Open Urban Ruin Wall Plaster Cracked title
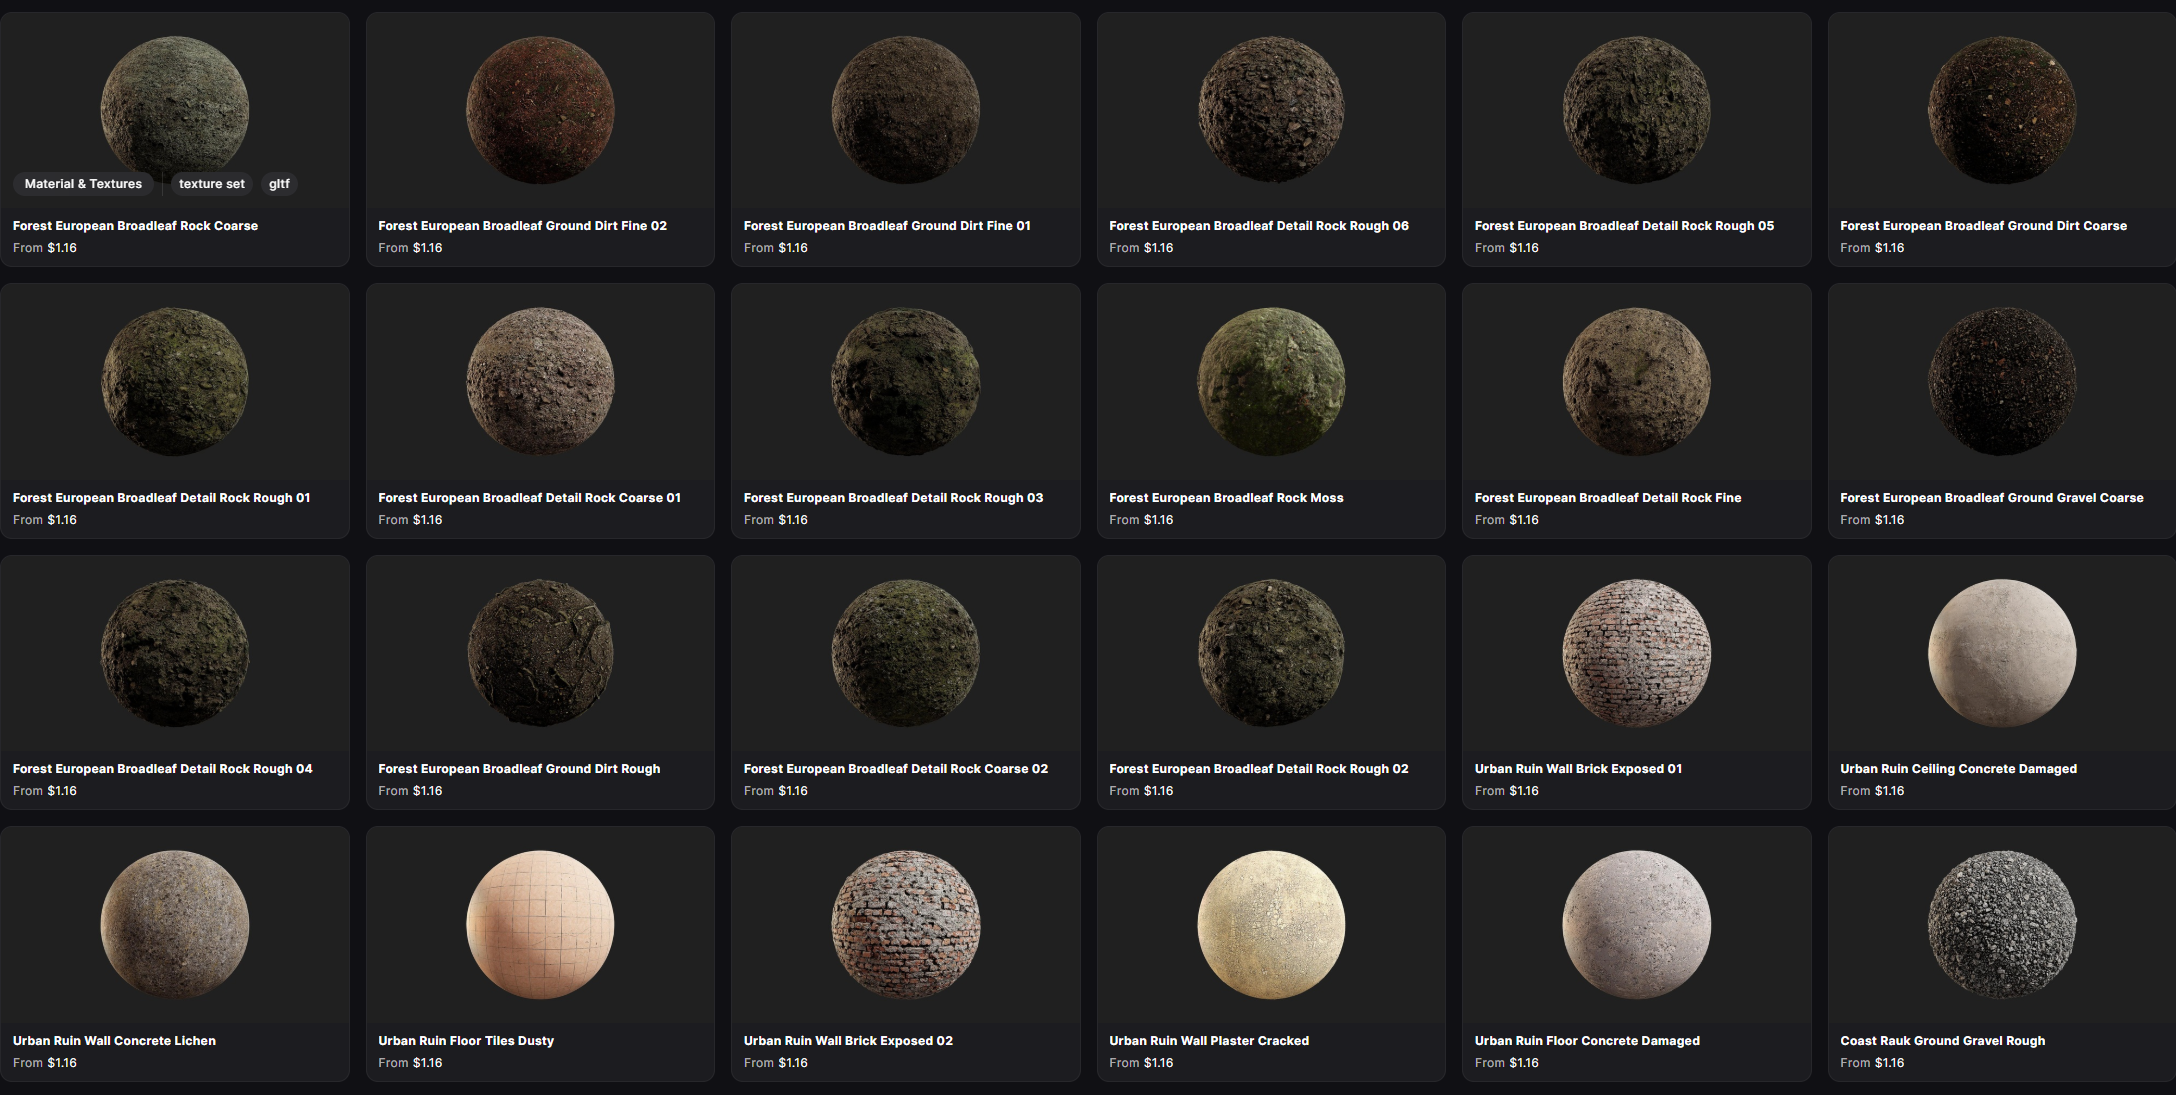2176x1095 pixels. (x=1208, y=1041)
